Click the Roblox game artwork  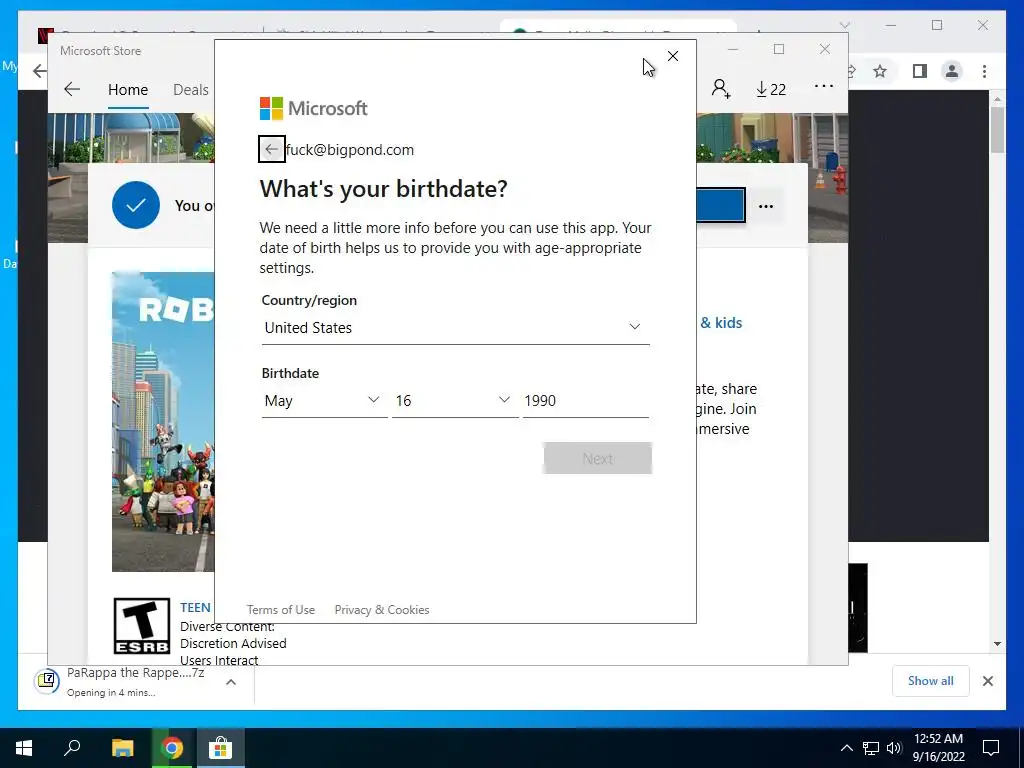[163, 421]
